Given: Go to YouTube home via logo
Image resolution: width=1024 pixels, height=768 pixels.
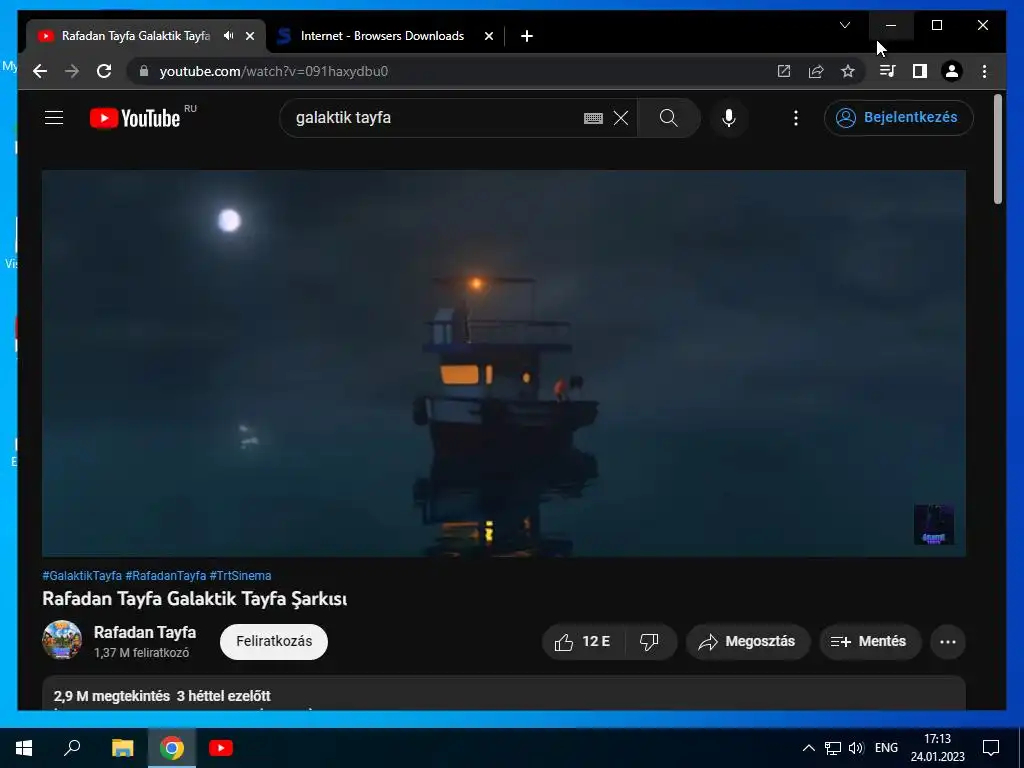Looking at the screenshot, I should click(x=135, y=118).
